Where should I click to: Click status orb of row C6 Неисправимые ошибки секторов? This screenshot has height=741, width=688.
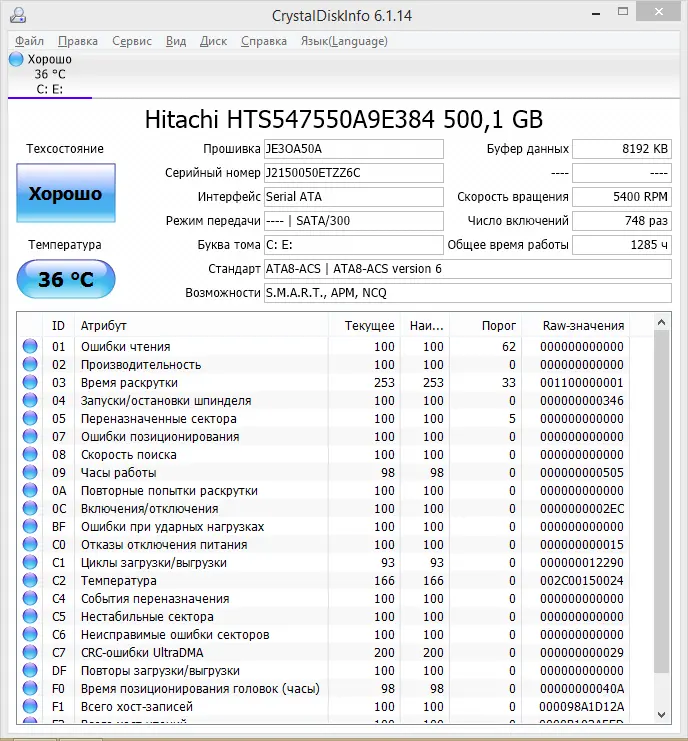[30, 634]
